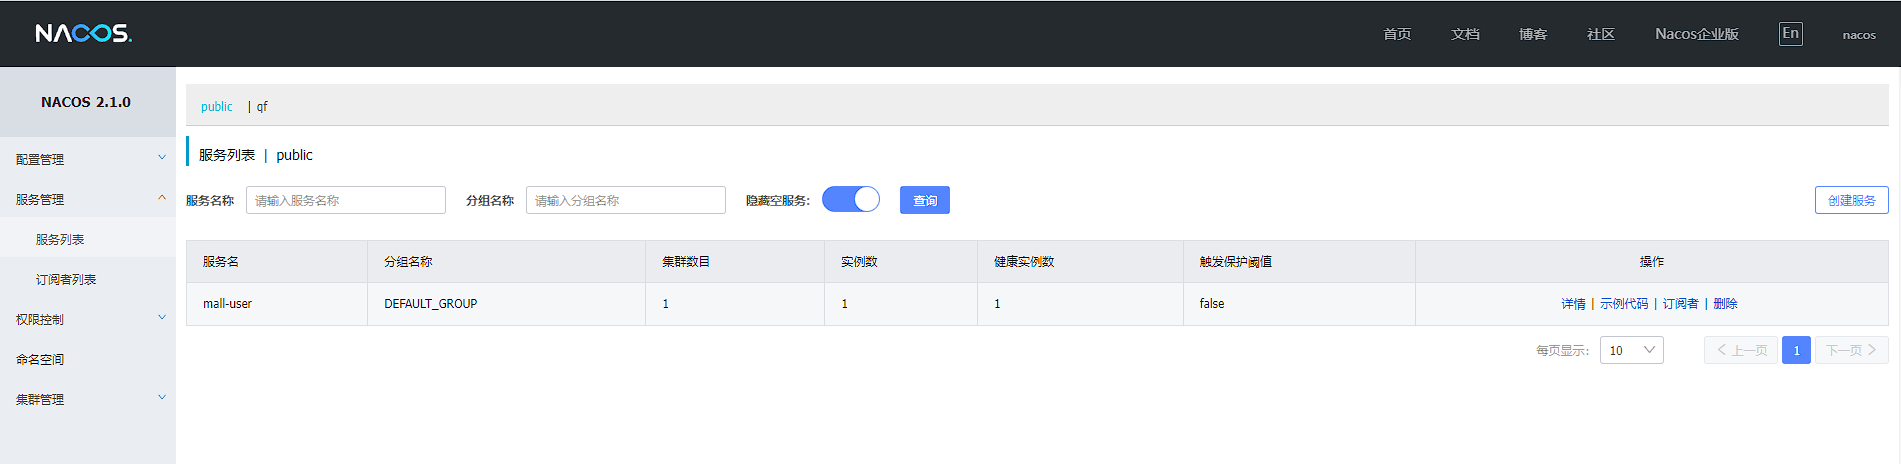The width and height of the screenshot is (1901, 464).
Task: Click the NACOS logo in header
Action: pos(83,34)
